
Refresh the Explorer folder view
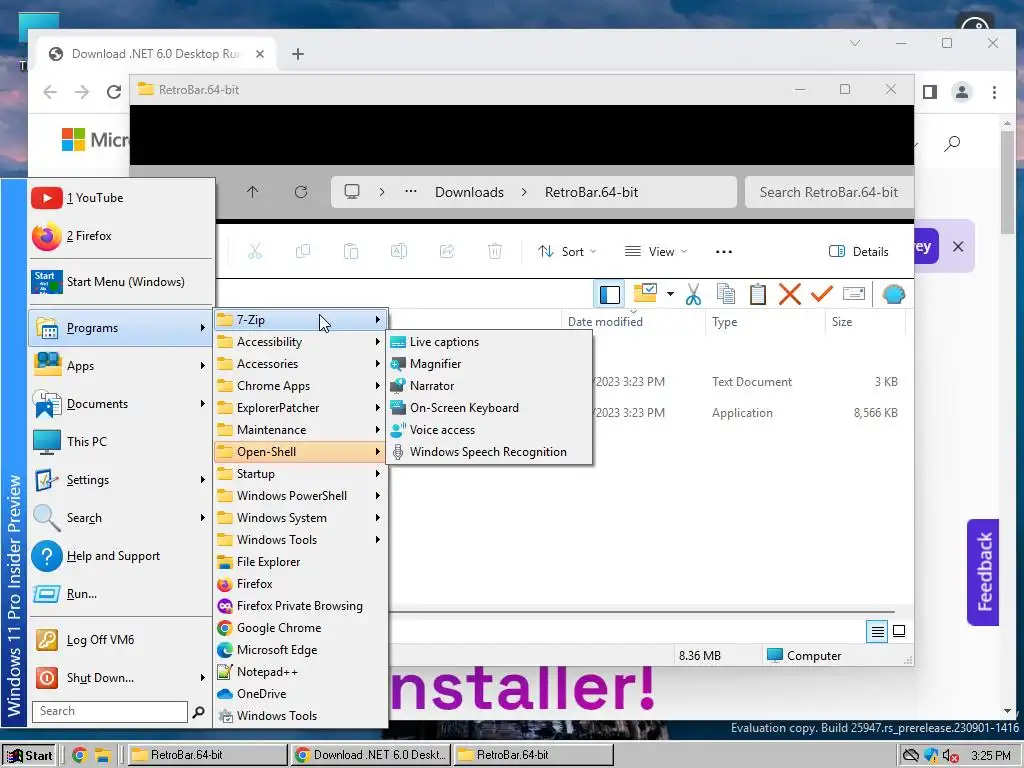tap(301, 192)
